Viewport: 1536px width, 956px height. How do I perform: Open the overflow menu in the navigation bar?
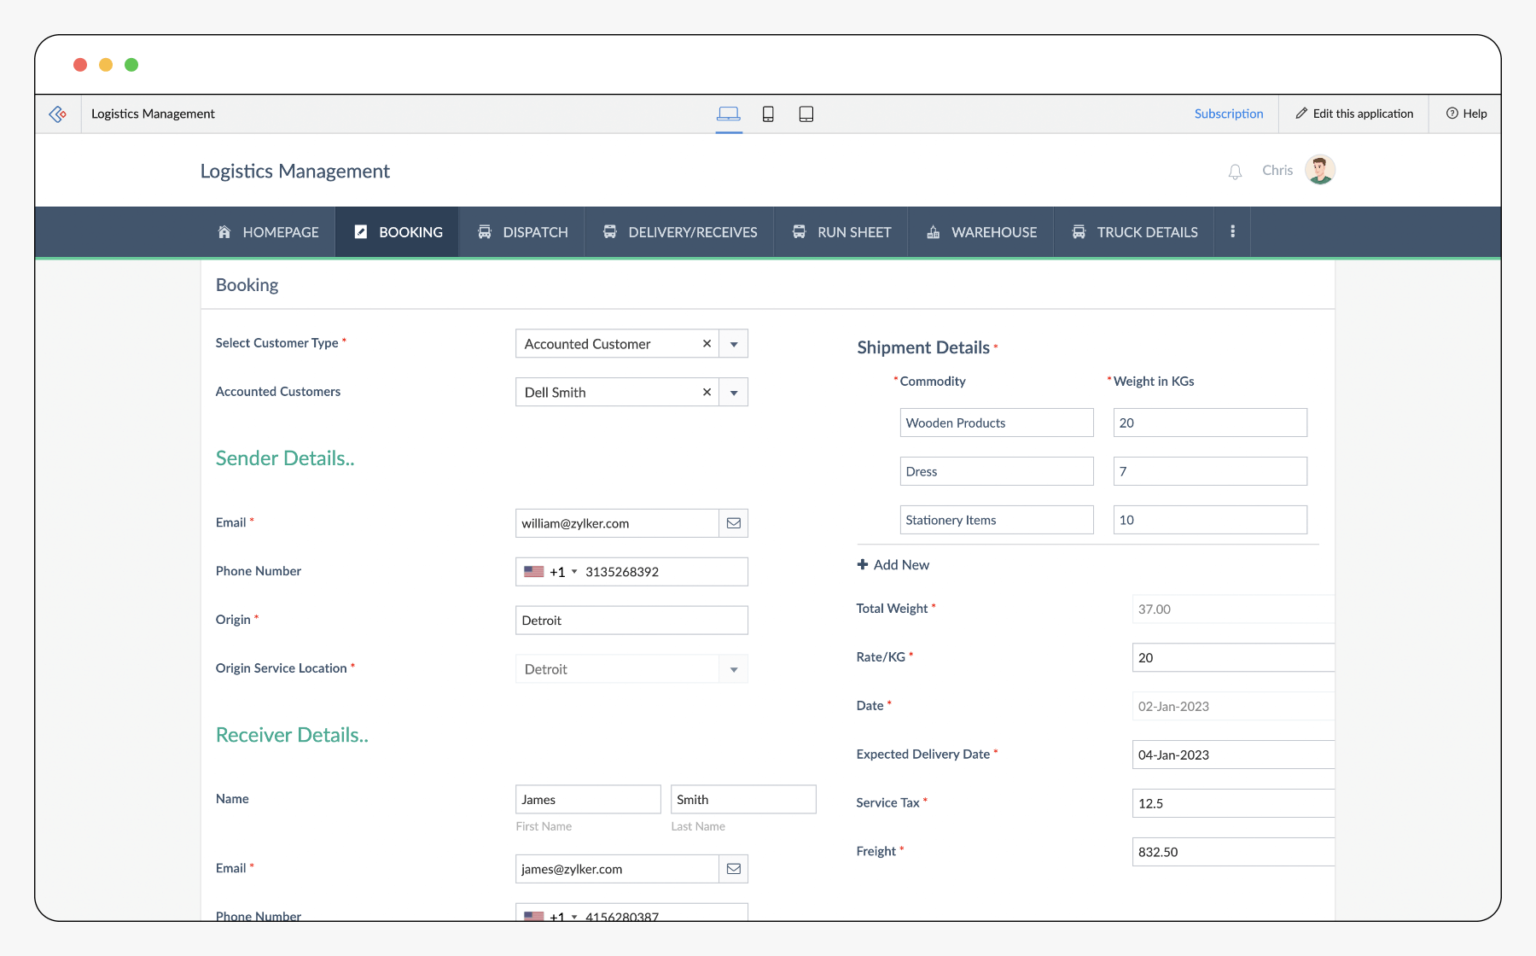[x=1232, y=231]
